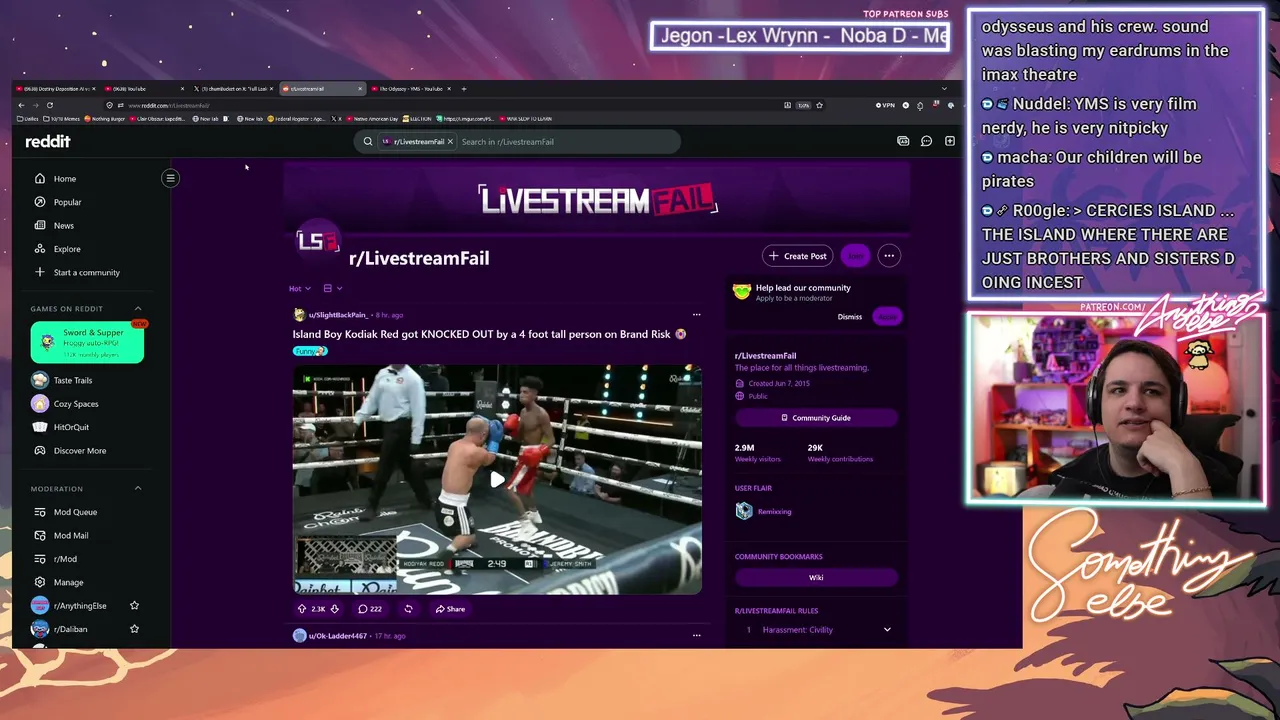The height and width of the screenshot is (720, 1280).
Task: Collapse the Games on Reddit section
Action: tap(138, 308)
